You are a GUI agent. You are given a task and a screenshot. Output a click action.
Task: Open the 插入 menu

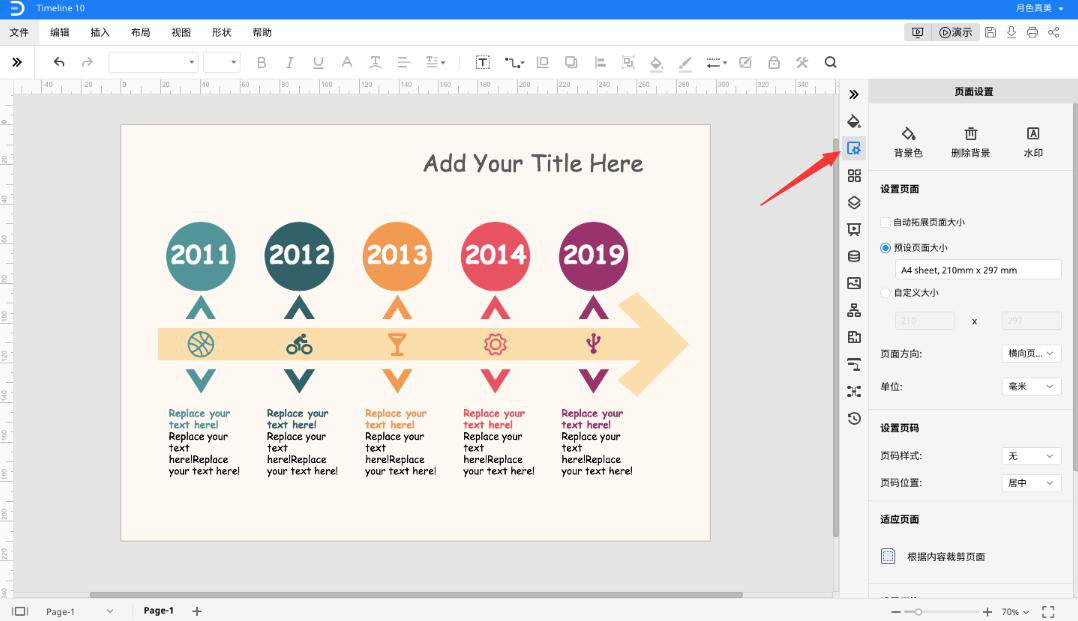click(100, 32)
